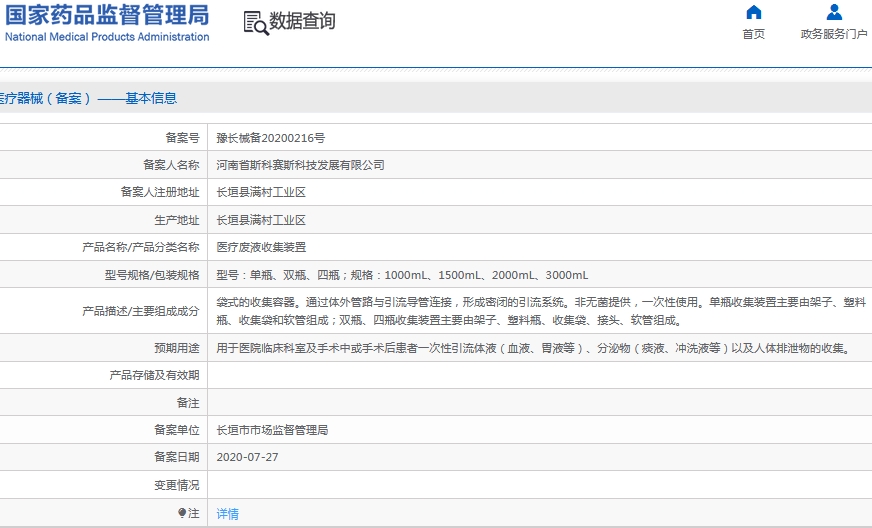Click the 变更情况 label
This screenshot has height=528, width=872.
tap(177, 485)
